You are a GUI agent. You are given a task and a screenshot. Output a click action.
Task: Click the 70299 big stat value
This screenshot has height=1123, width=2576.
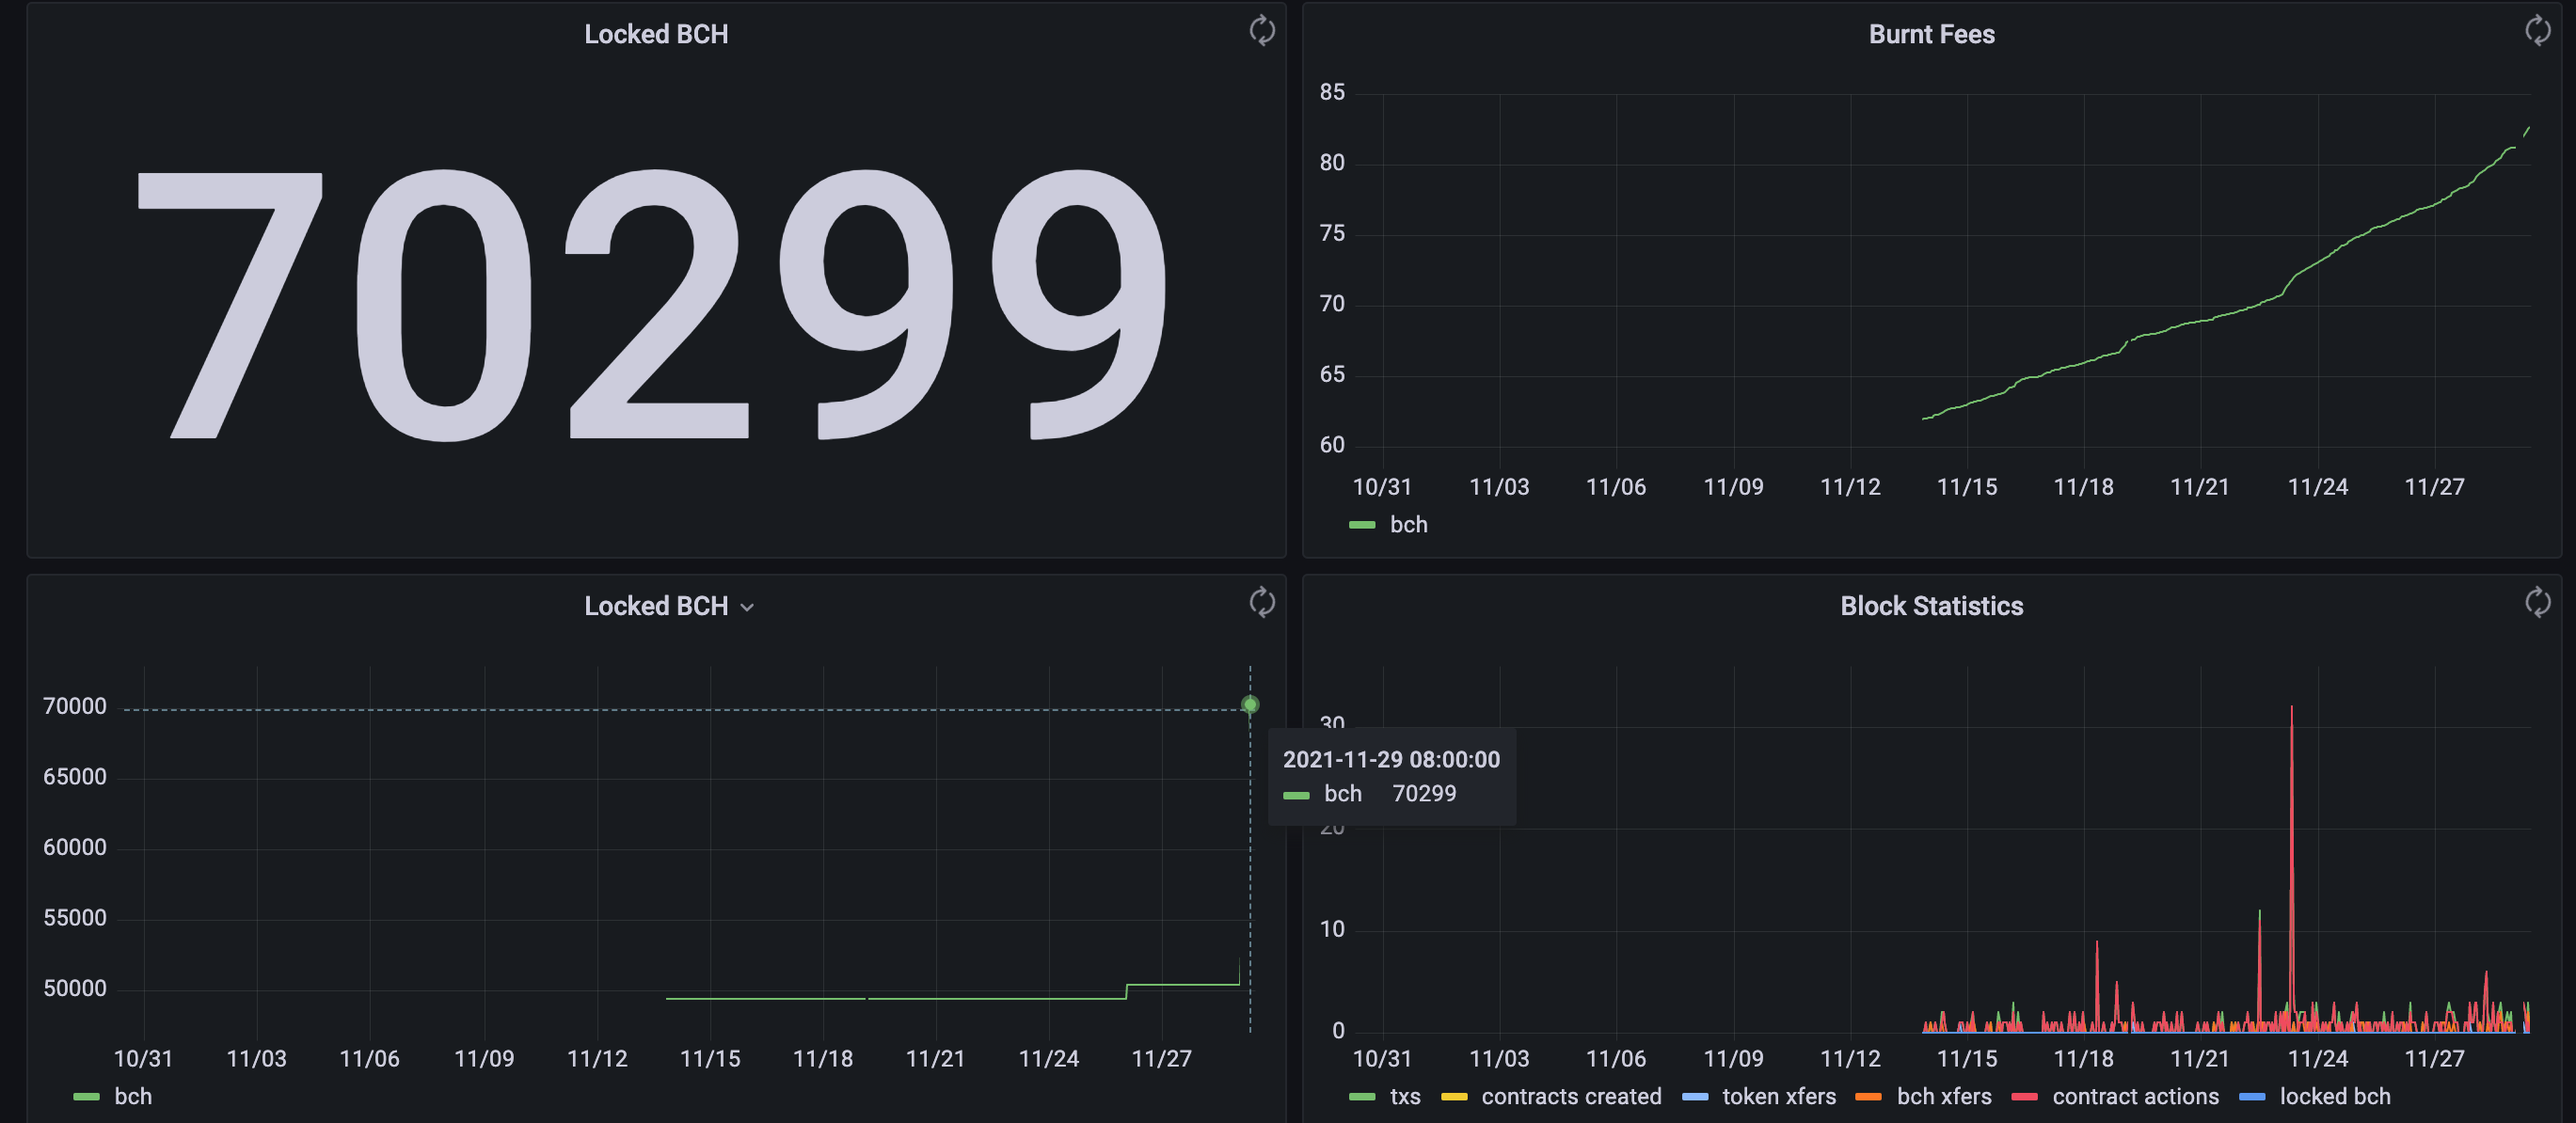click(652, 304)
